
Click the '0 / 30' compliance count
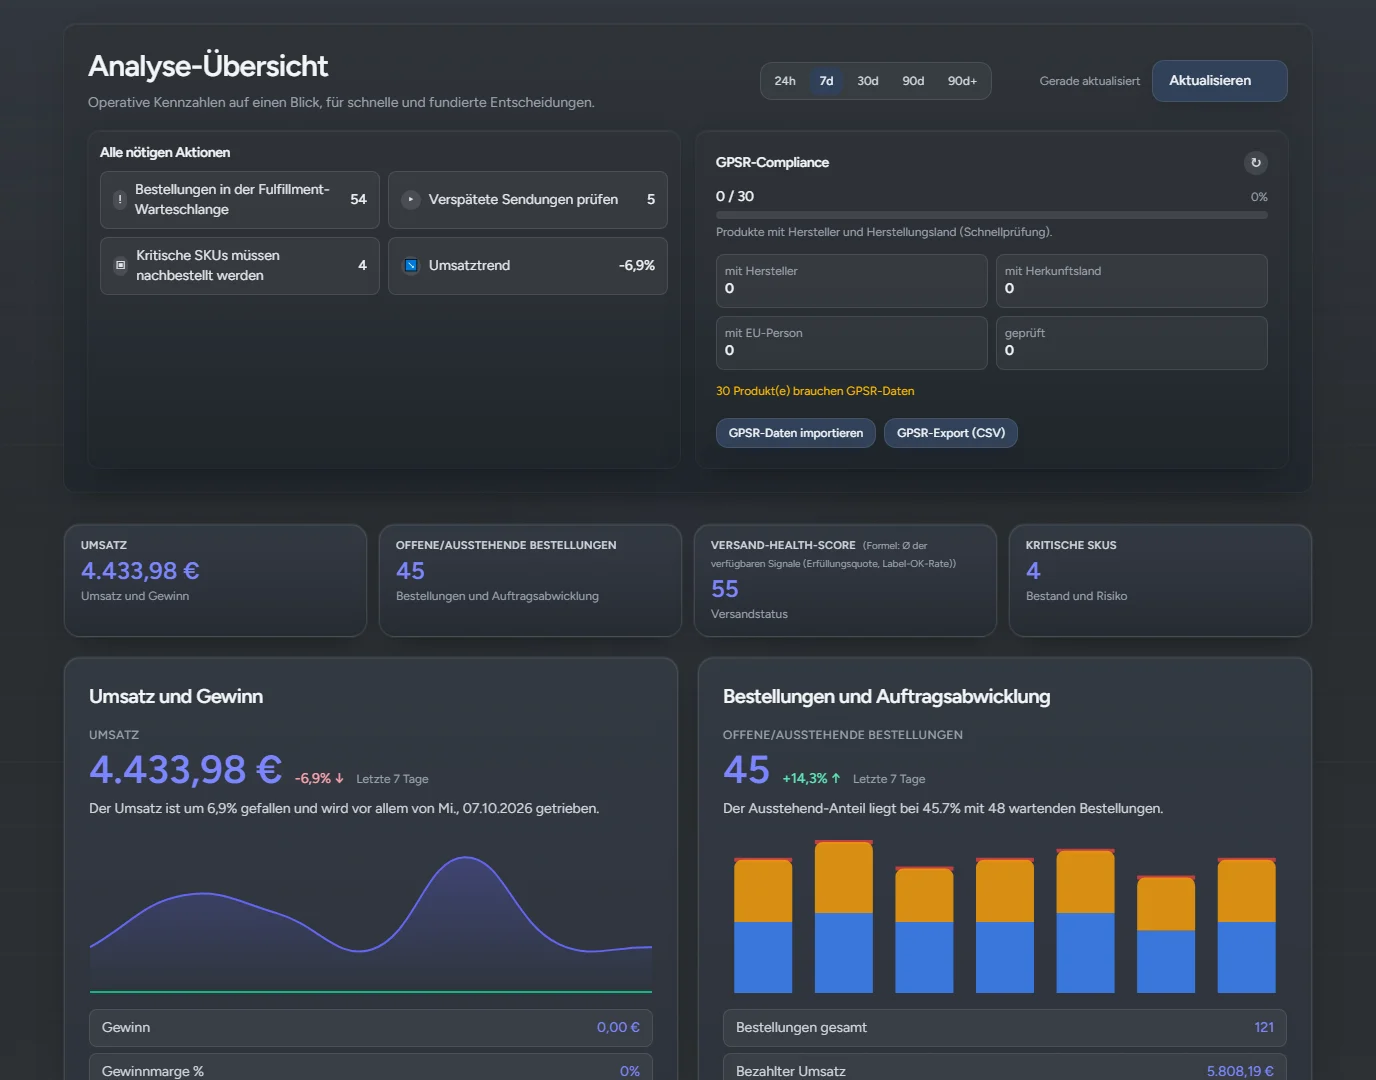click(735, 196)
